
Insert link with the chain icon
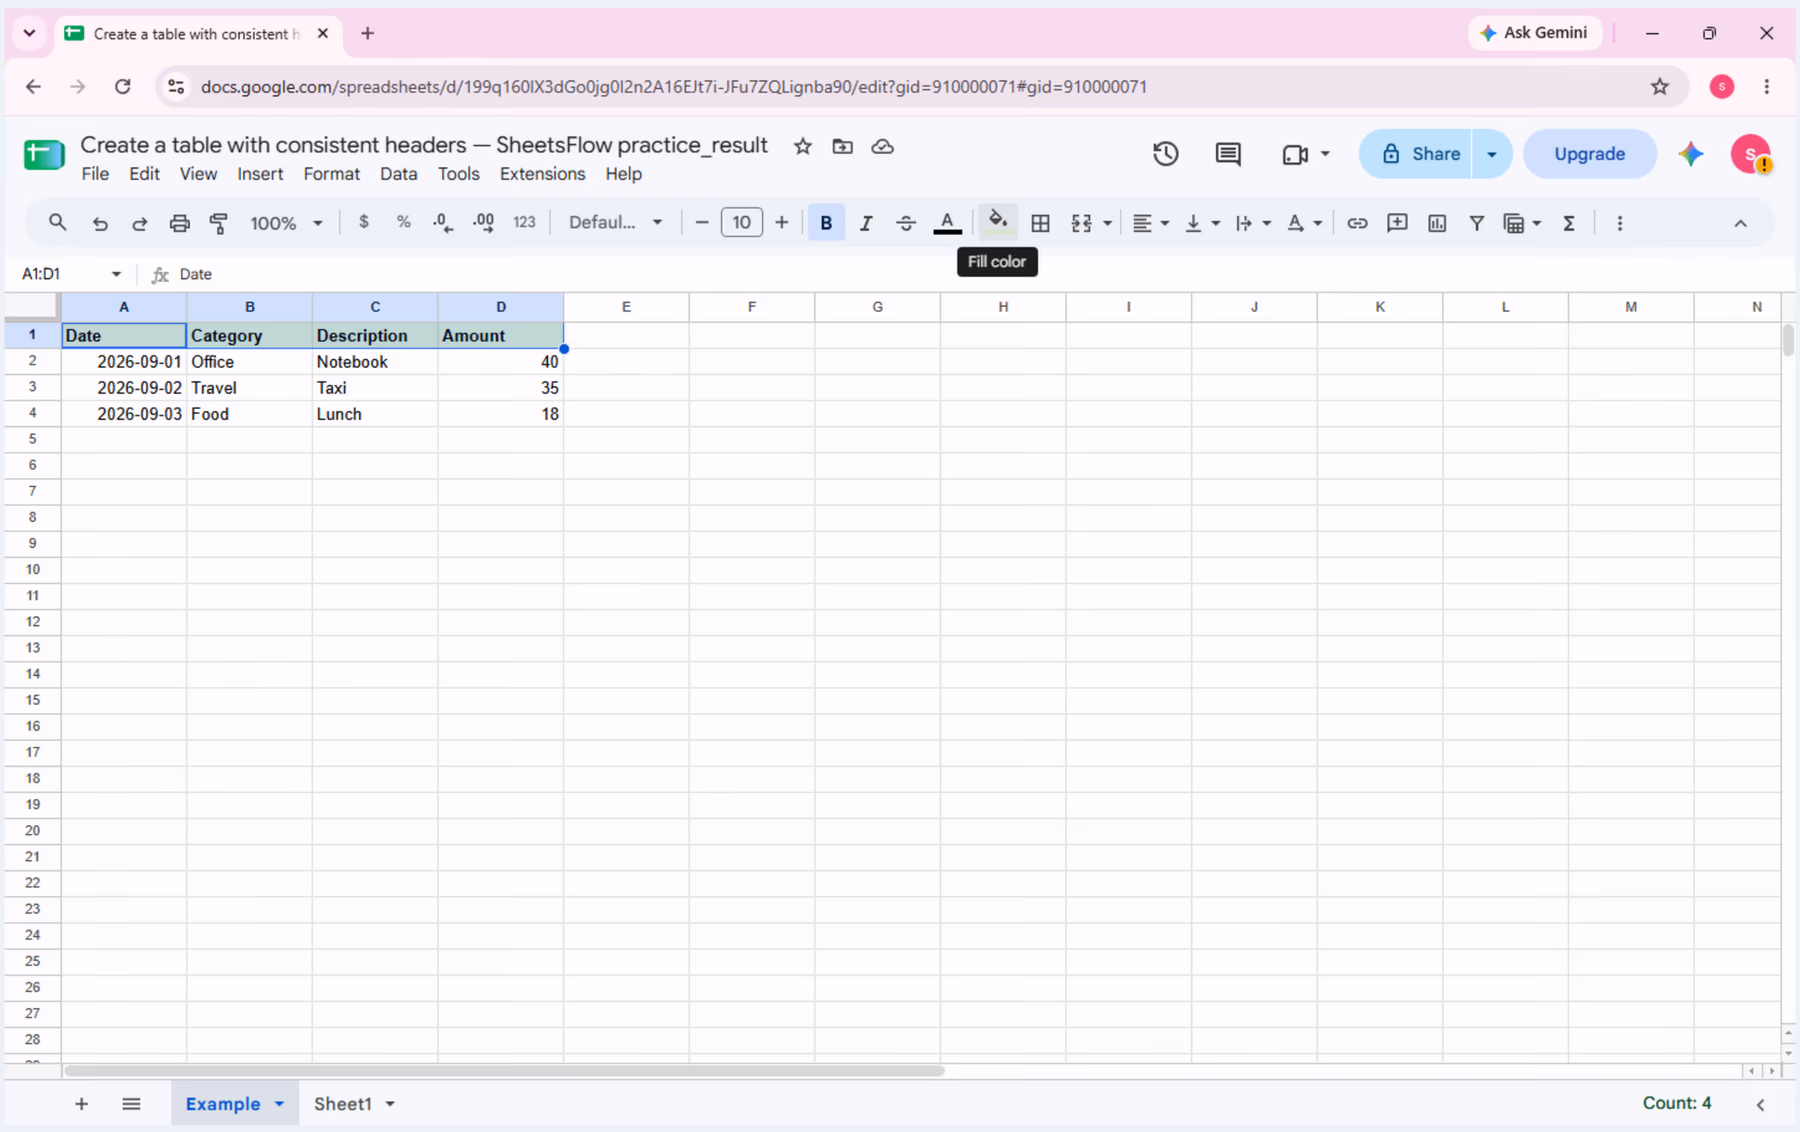pyautogui.click(x=1357, y=223)
